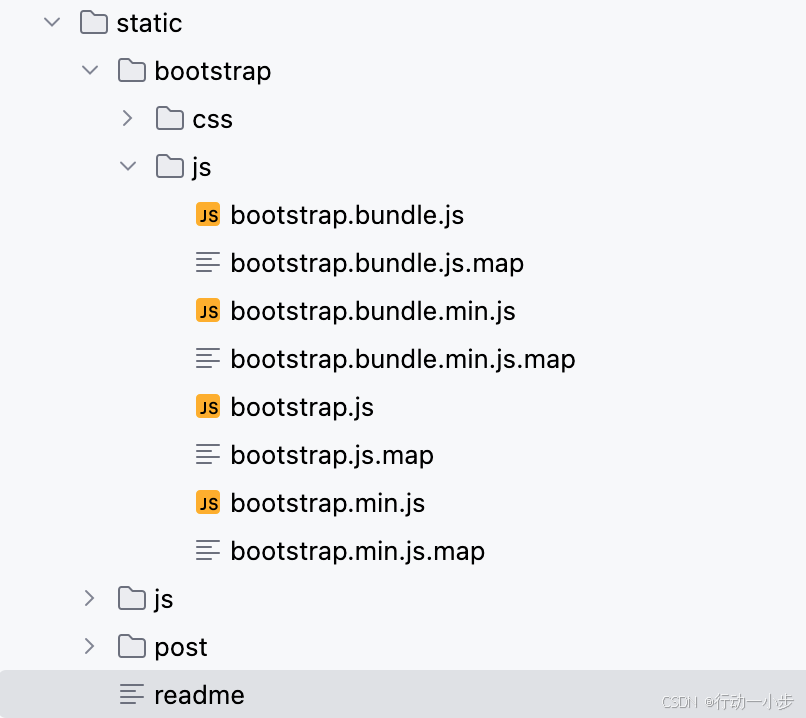The height and width of the screenshot is (718, 806).
Task: Collapse the static folder
Action: tap(52, 22)
